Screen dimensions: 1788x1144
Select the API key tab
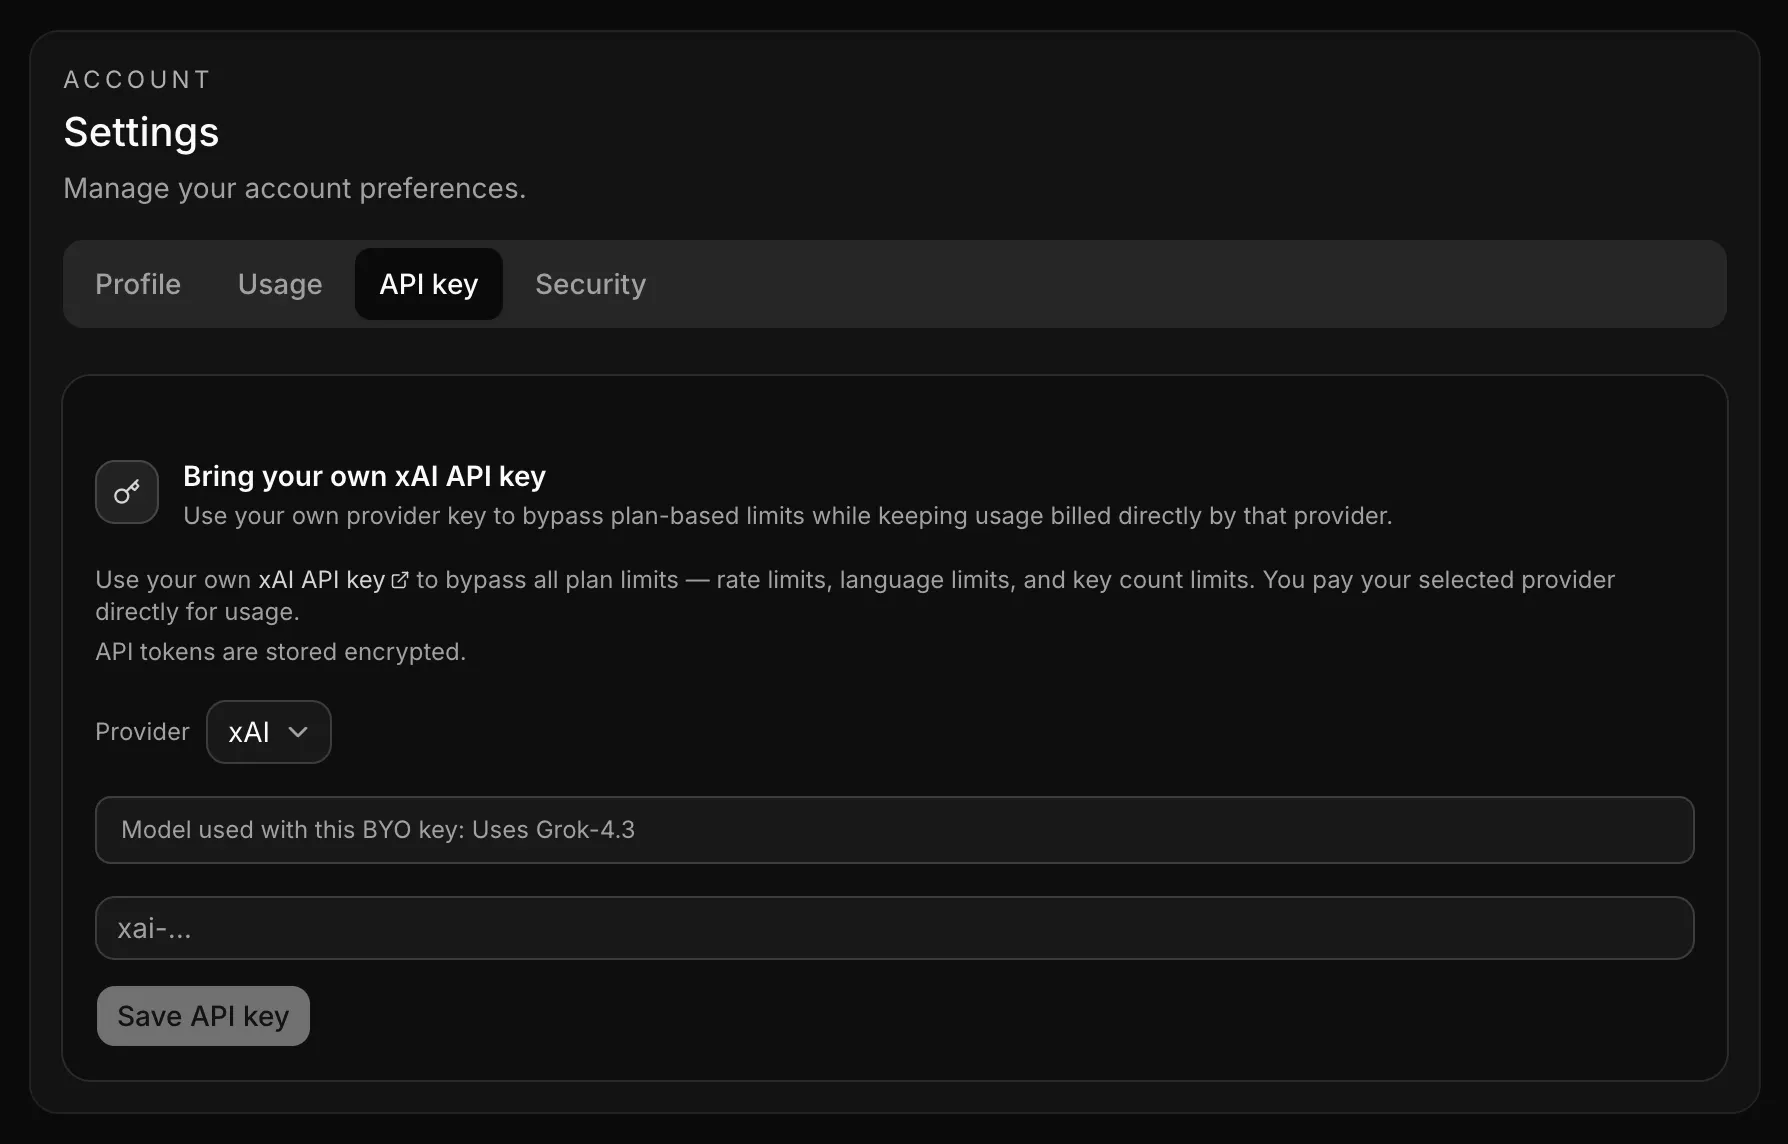tap(429, 284)
